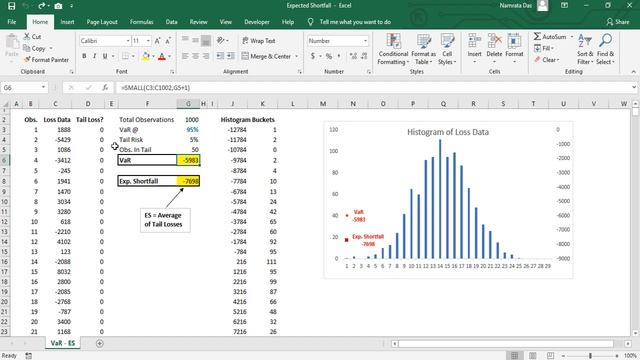Center text horizontally
This screenshot has height=360, width=640.
pos(196,56)
